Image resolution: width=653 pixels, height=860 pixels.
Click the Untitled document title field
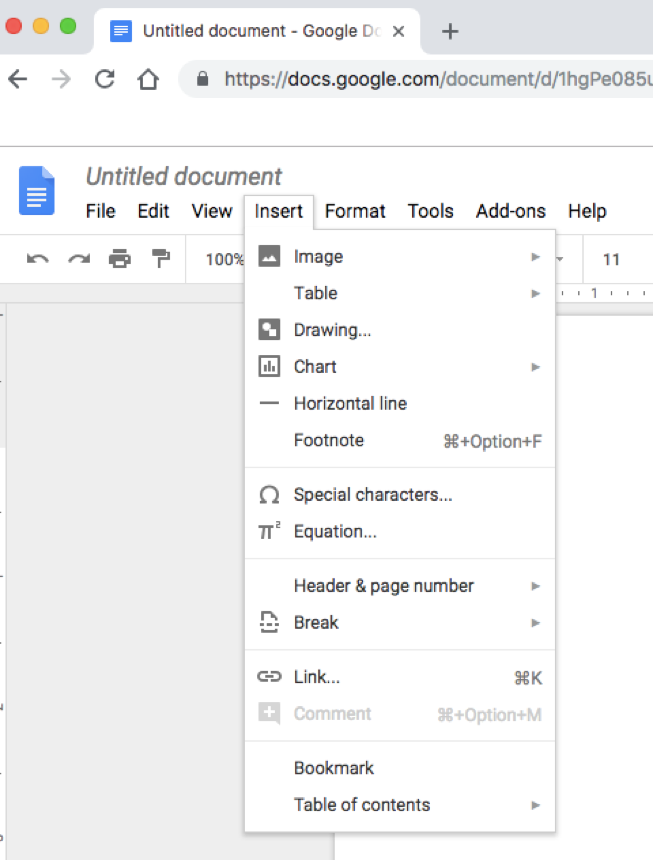click(x=184, y=177)
